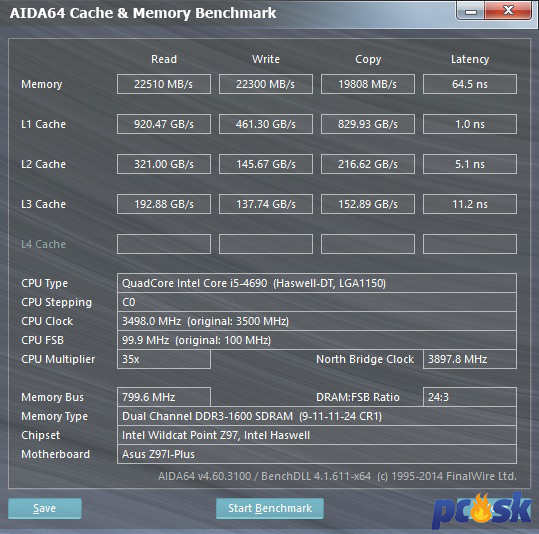The image size is (539, 534).
Task: Click the CPU Type field Core i5-4690
Action: click(317, 283)
